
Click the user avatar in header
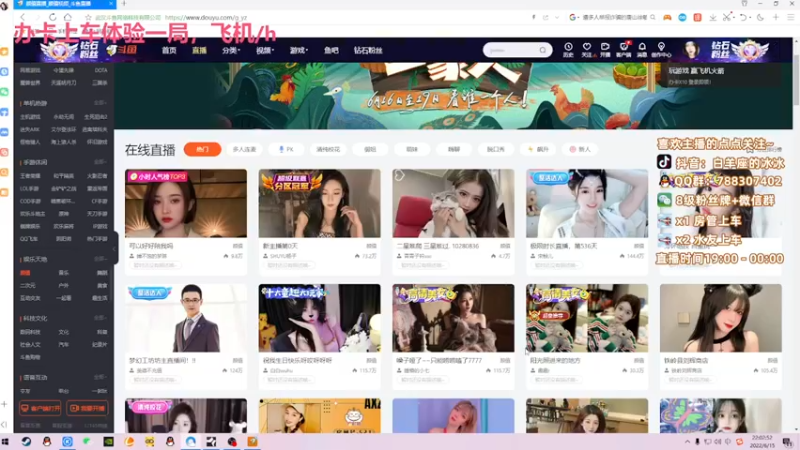[x=691, y=50]
